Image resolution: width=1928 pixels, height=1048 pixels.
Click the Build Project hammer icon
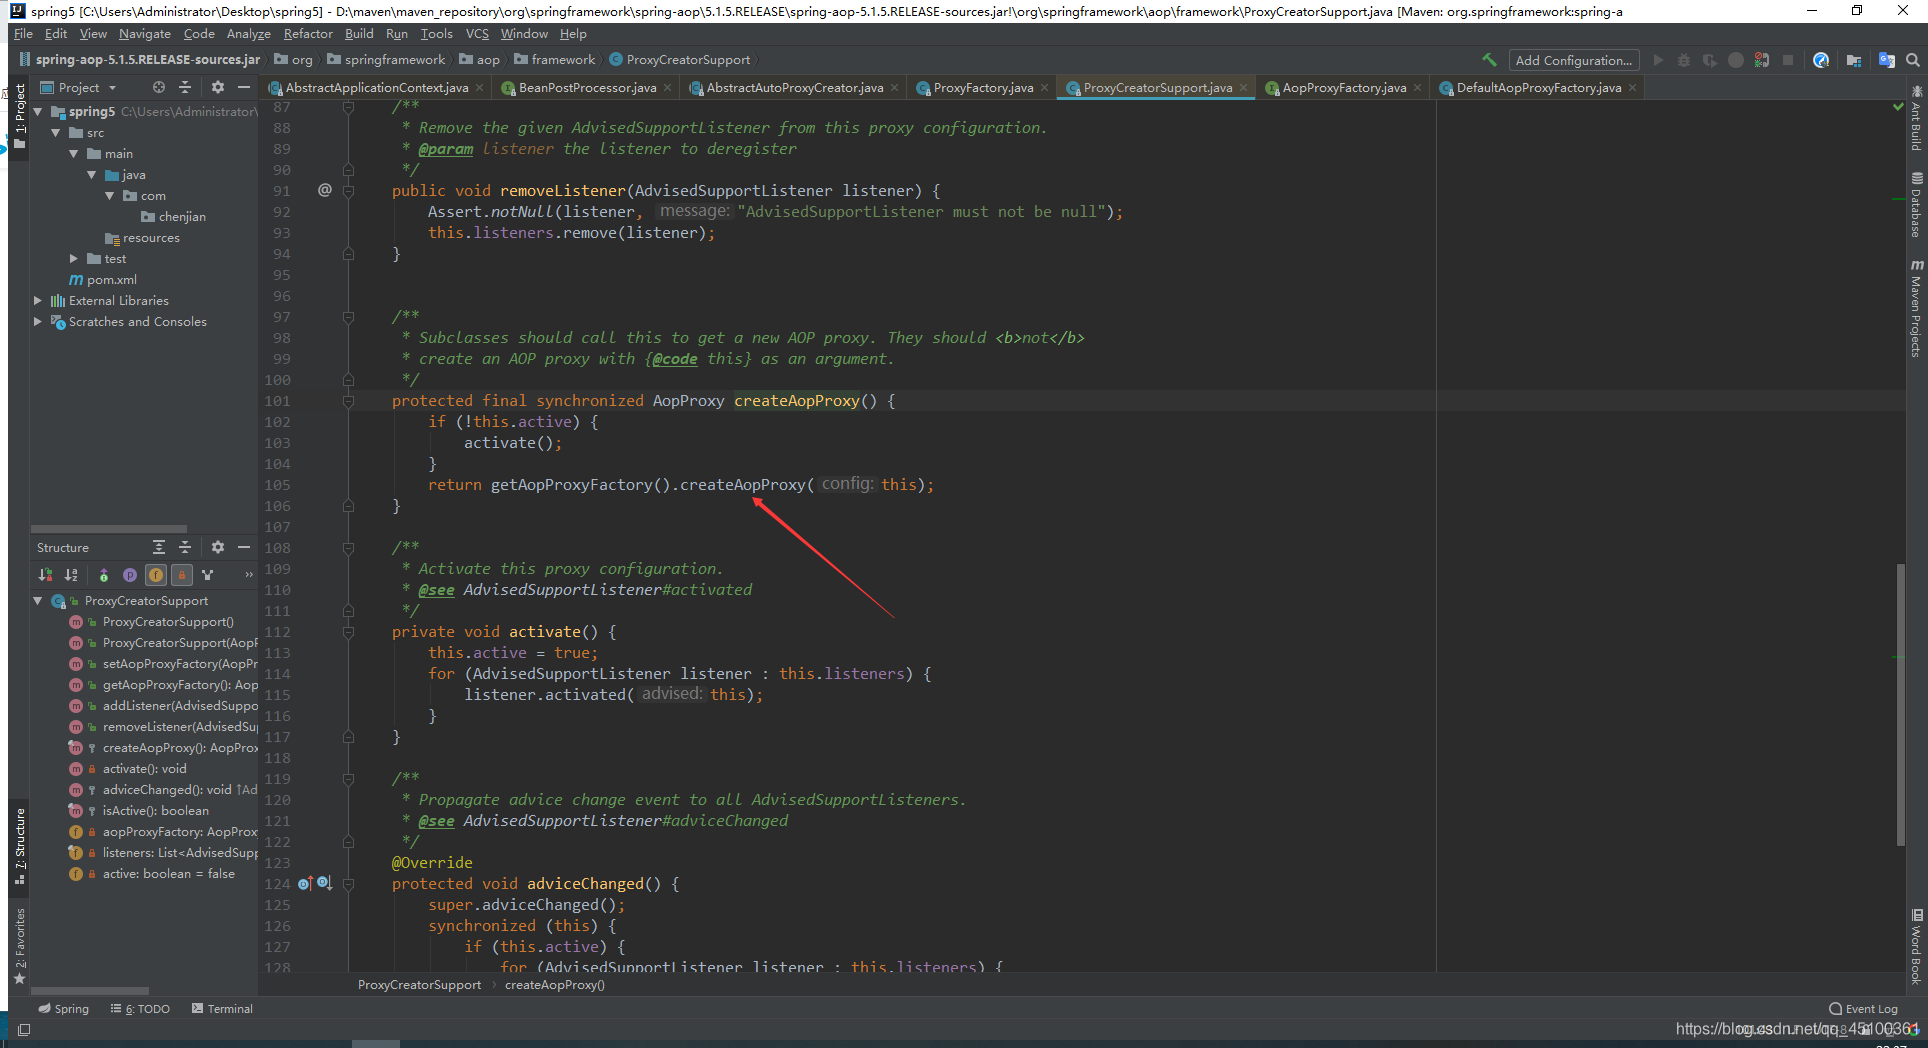(x=1489, y=60)
